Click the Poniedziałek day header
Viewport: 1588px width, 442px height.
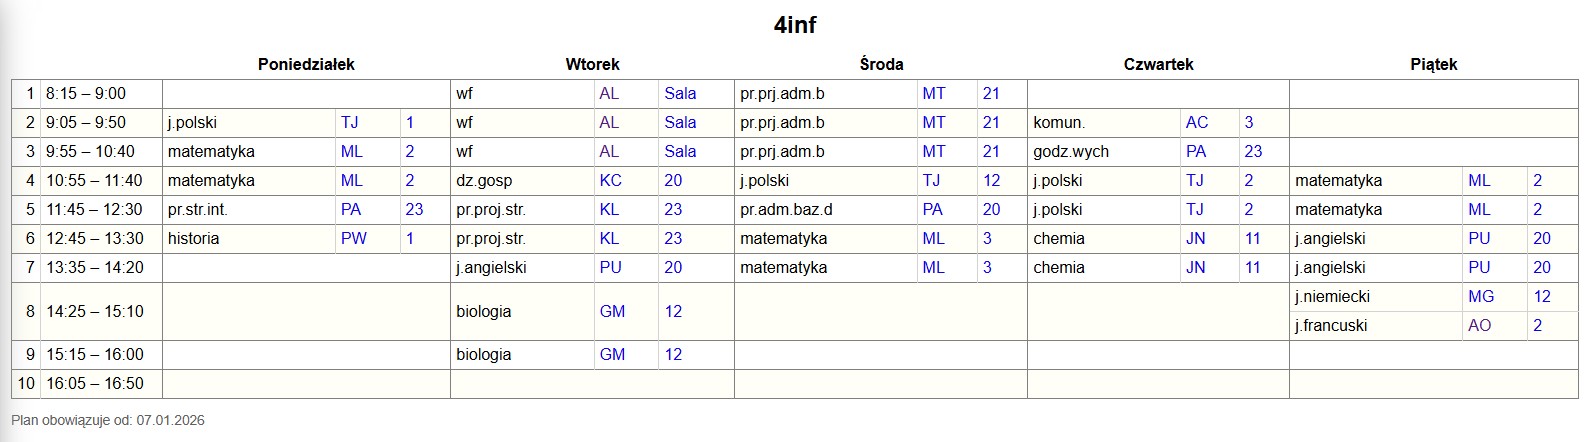pyautogui.click(x=306, y=64)
